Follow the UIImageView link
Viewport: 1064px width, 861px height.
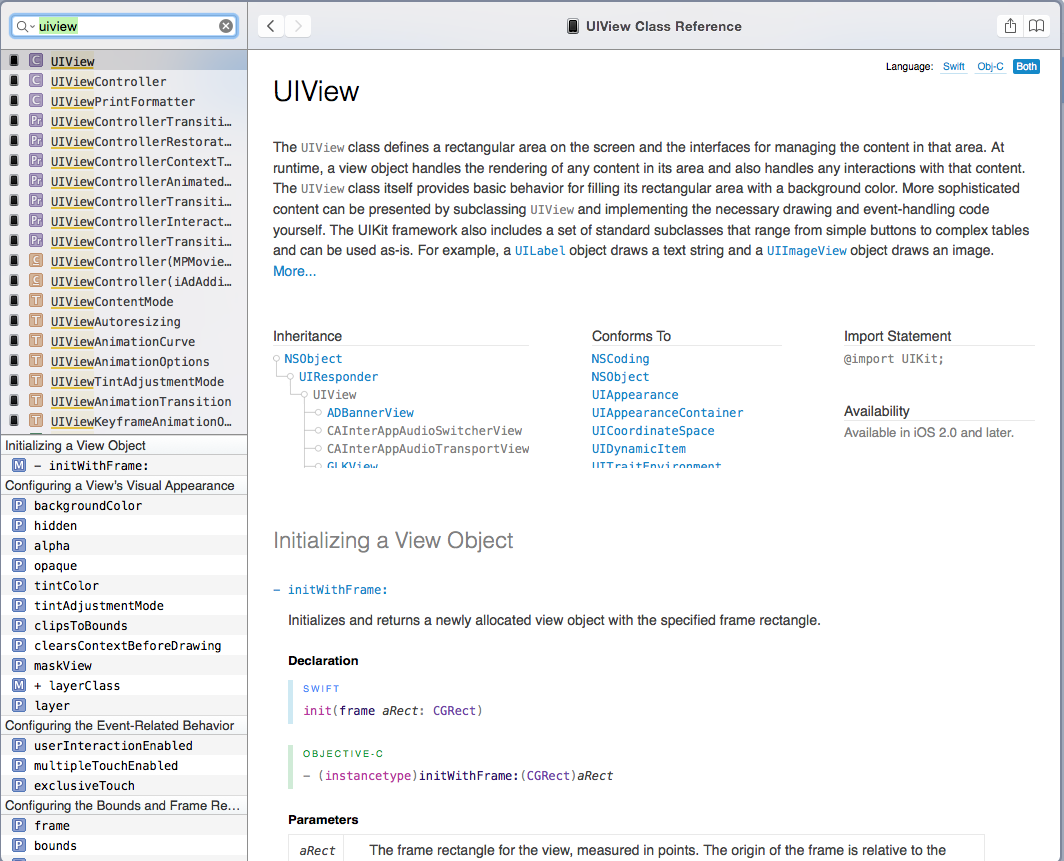(x=806, y=250)
